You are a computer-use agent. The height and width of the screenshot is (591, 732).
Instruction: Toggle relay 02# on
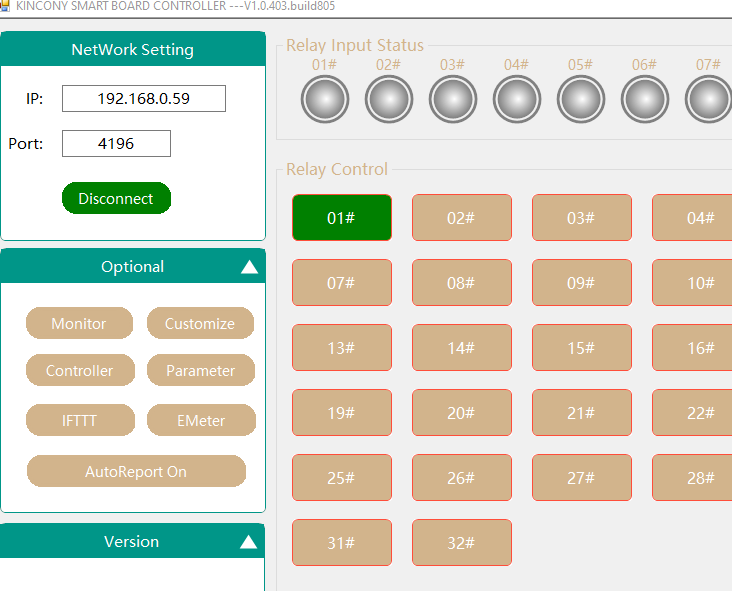click(461, 218)
